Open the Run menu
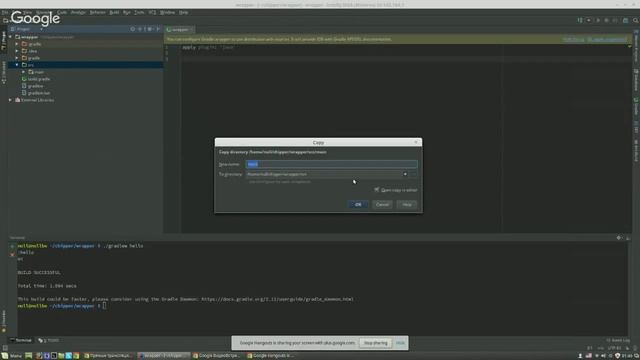Image resolution: width=640 pixels, height=360 pixels. pyautogui.click(x=127, y=12)
